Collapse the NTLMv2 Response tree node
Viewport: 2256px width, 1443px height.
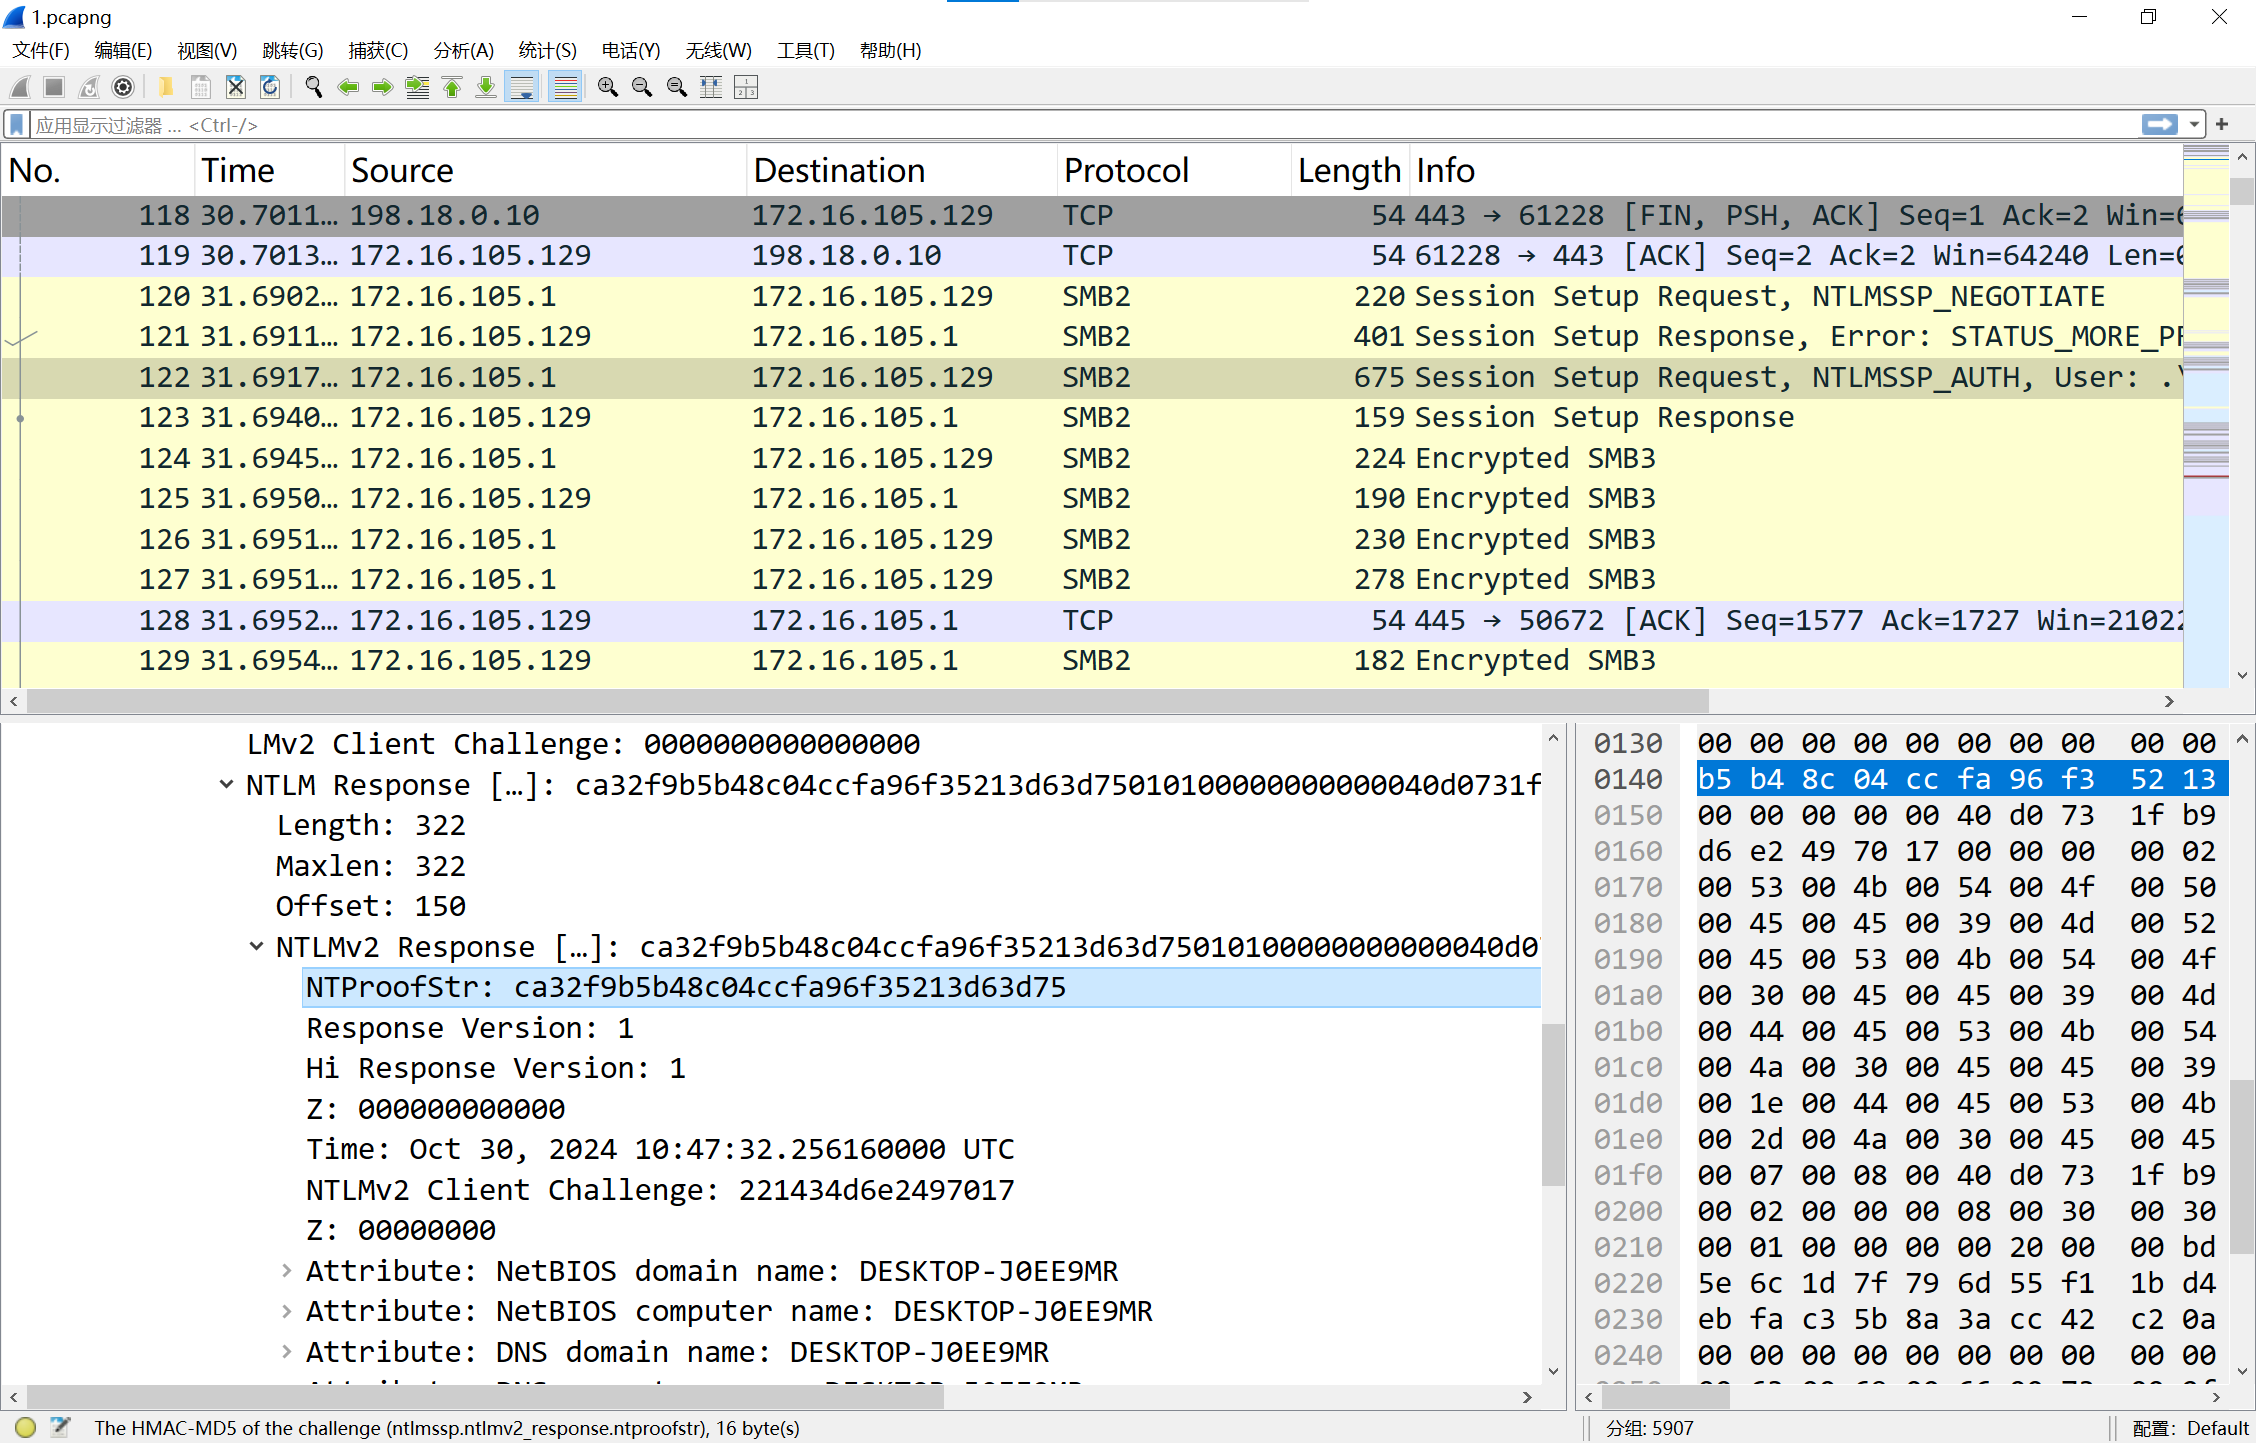257,947
